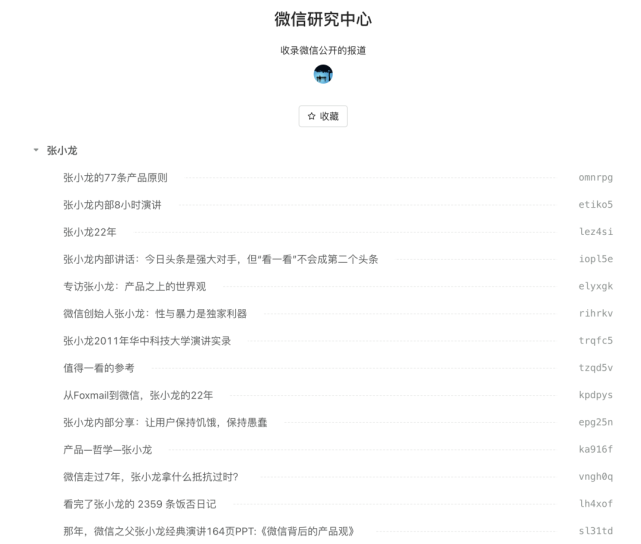Click the slug text ka916f
The height and width of the screenshot is (544, 641).
click(x=596, y=450)
